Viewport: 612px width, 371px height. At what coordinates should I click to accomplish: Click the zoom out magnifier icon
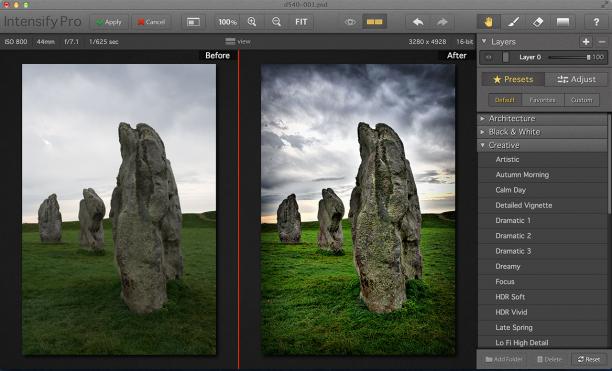click(x=276, y=22)
